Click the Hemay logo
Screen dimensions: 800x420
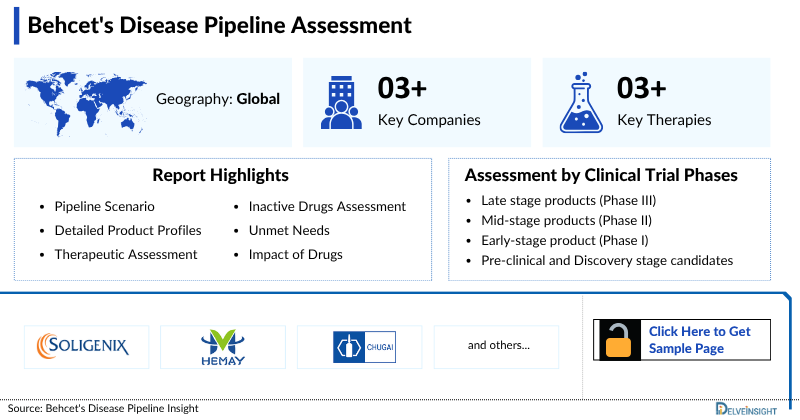coord(223,348)
